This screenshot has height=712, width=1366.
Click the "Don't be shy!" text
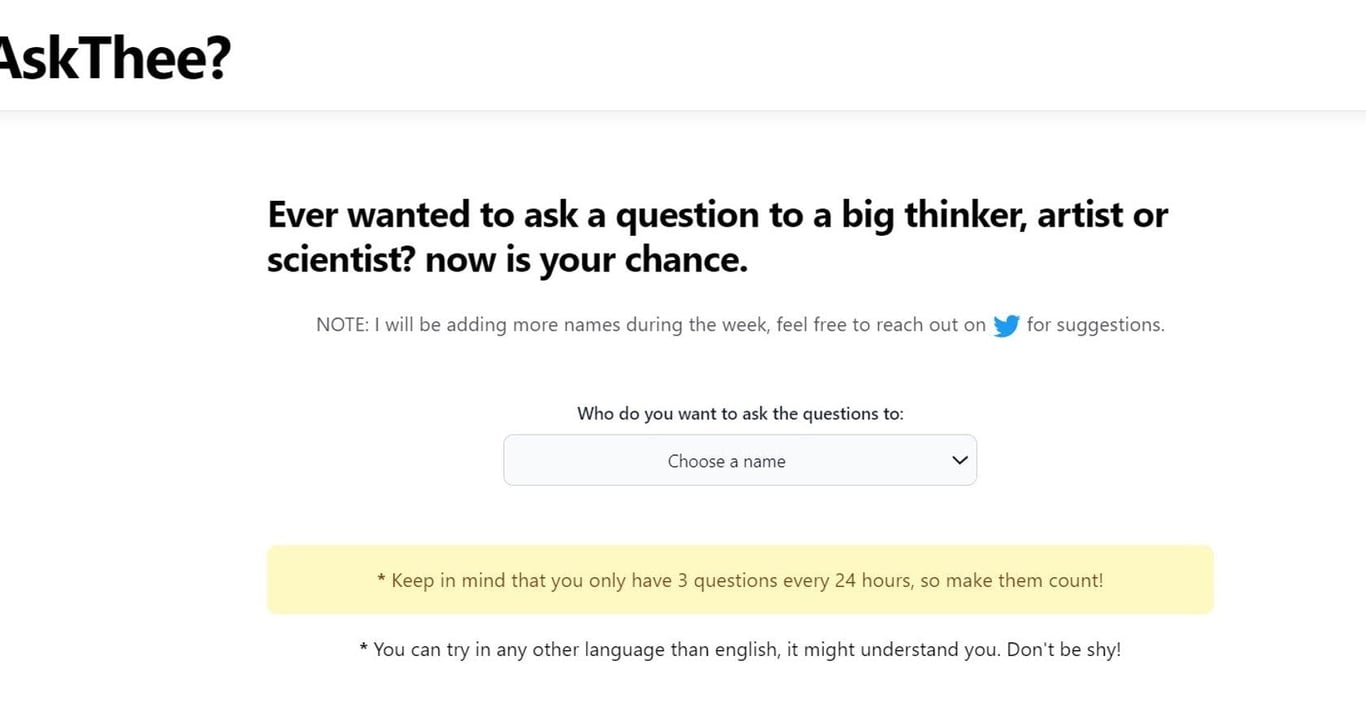coord(1063,649)
